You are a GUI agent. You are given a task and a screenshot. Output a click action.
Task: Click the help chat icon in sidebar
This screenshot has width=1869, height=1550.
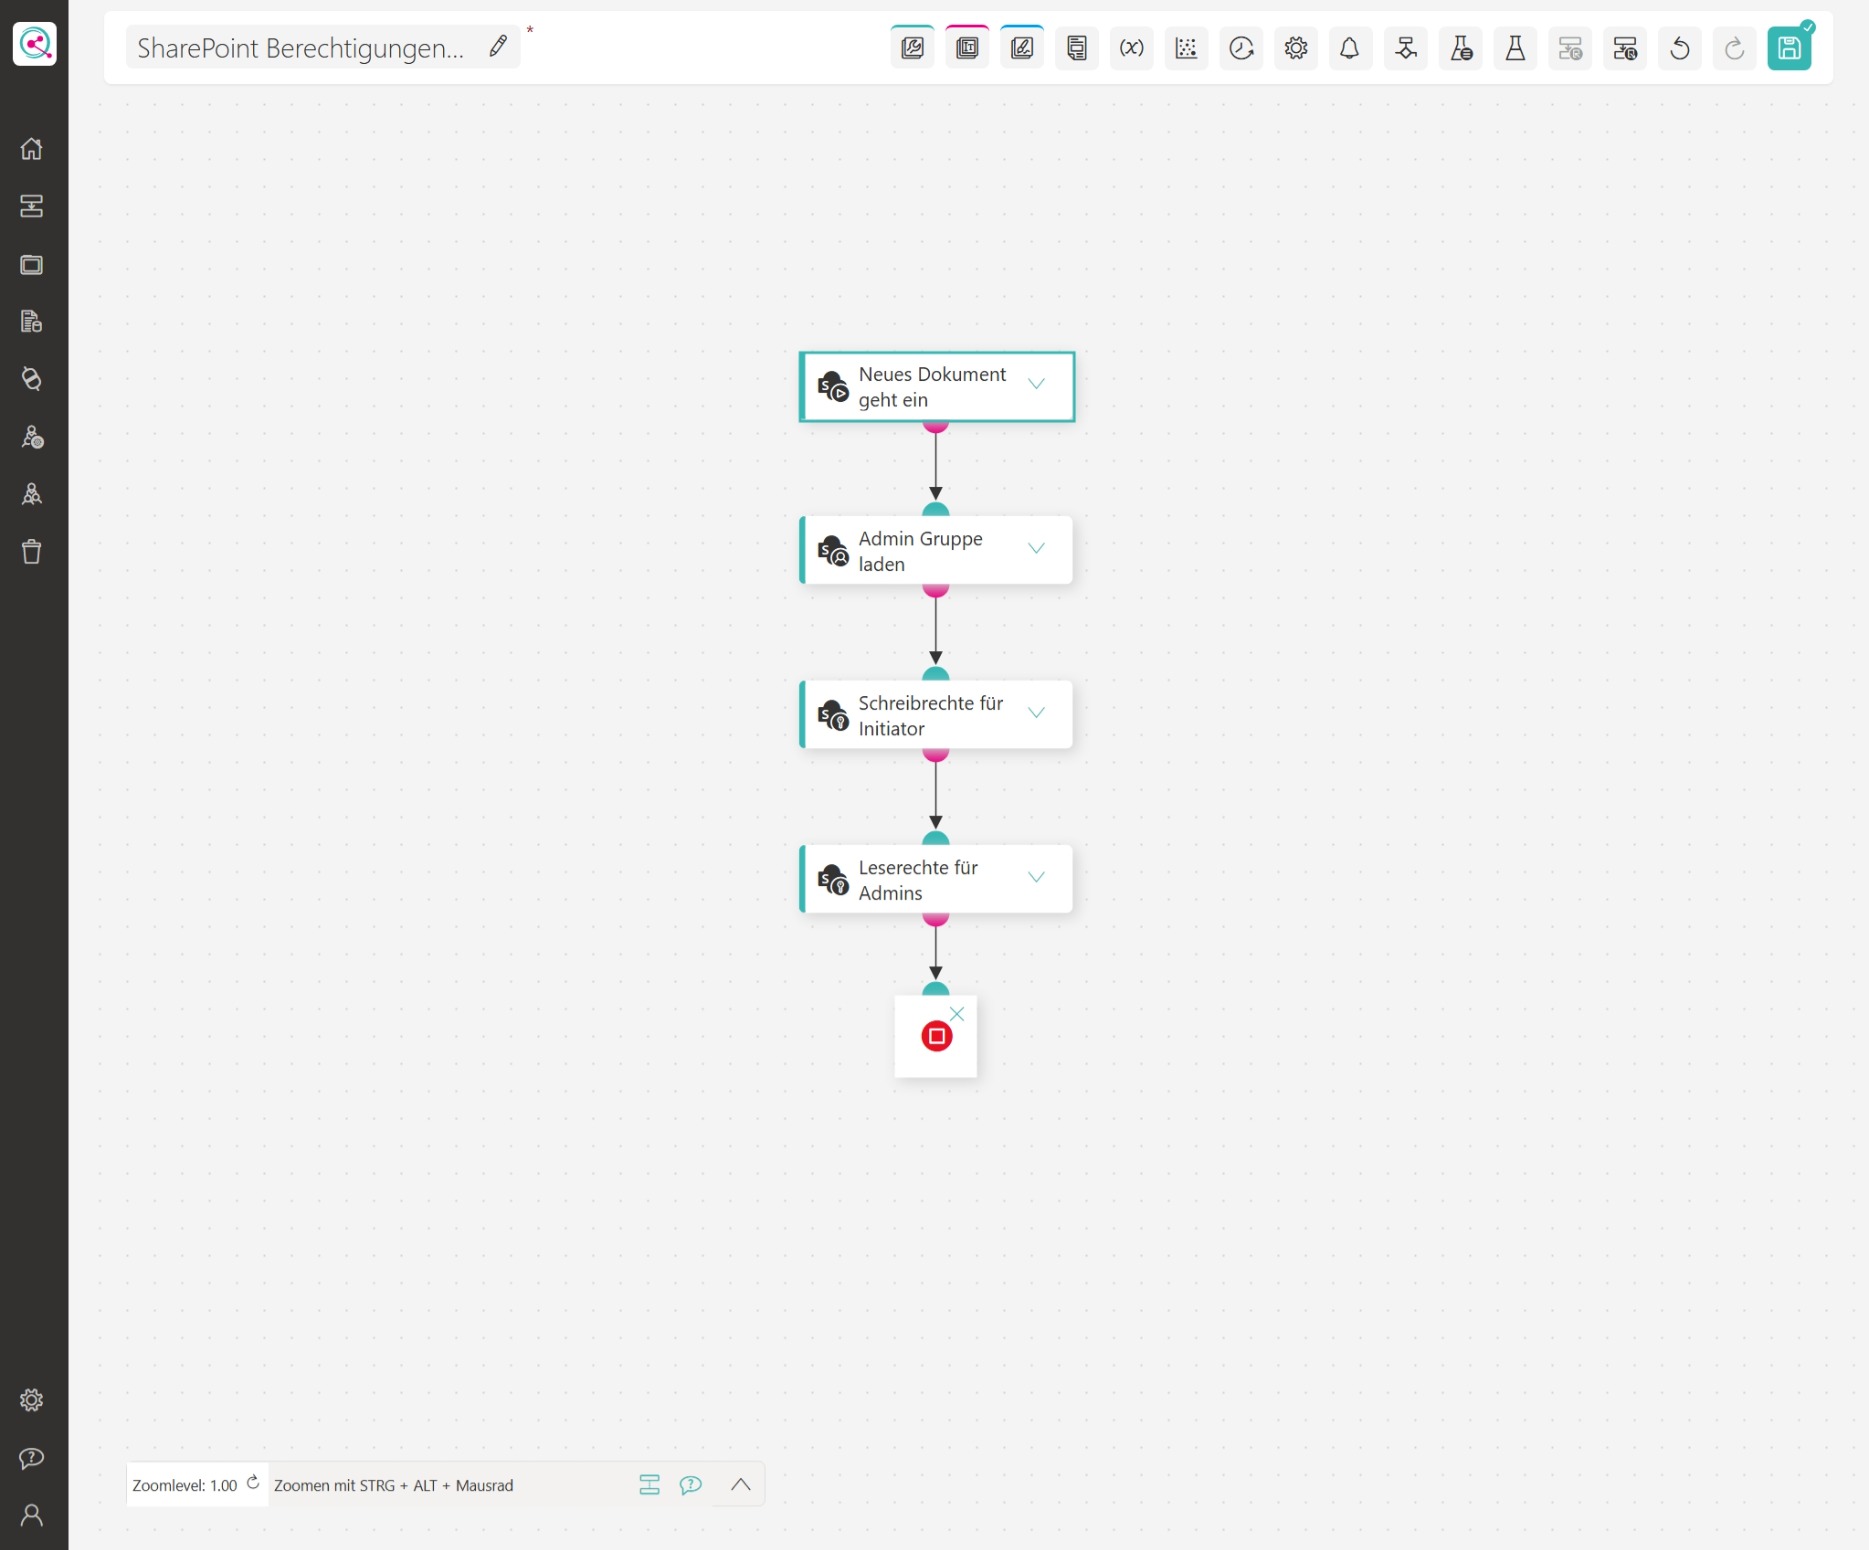(x=32, y=1458)
